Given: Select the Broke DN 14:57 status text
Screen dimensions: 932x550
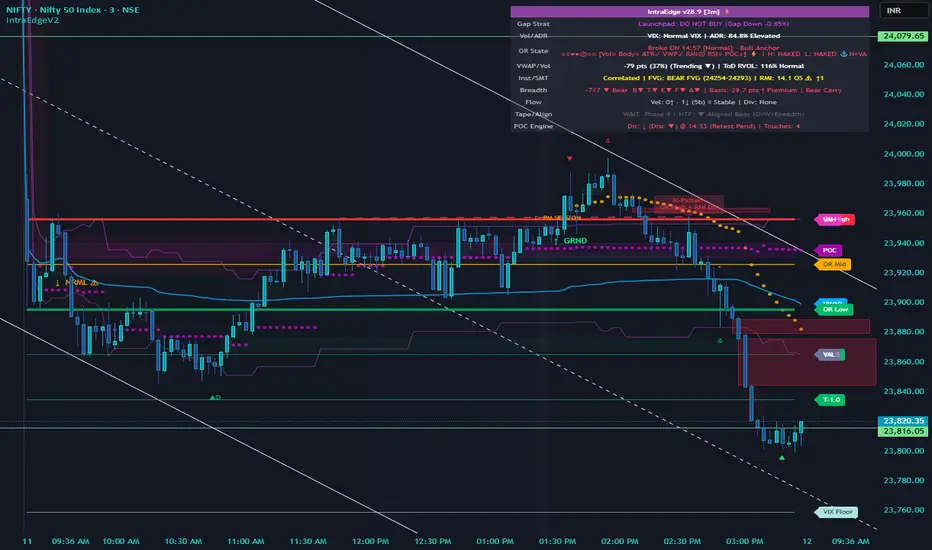Looking at the screenshot, I should tap(713, 48).
